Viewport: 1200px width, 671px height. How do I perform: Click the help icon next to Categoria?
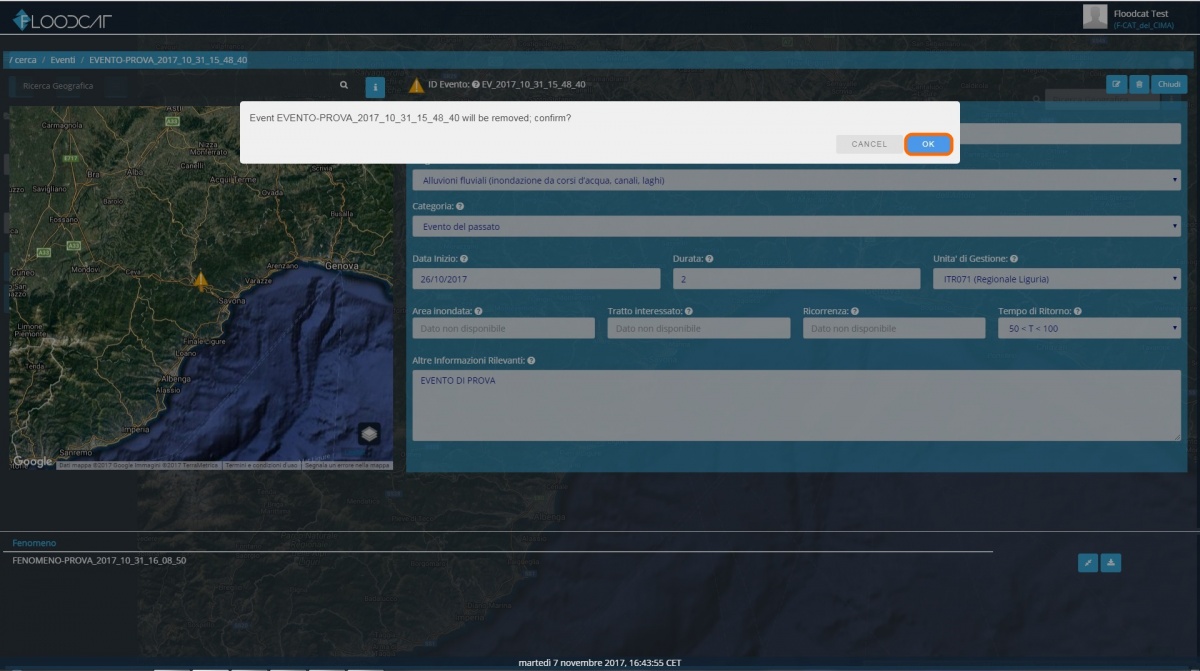[460, 206]
